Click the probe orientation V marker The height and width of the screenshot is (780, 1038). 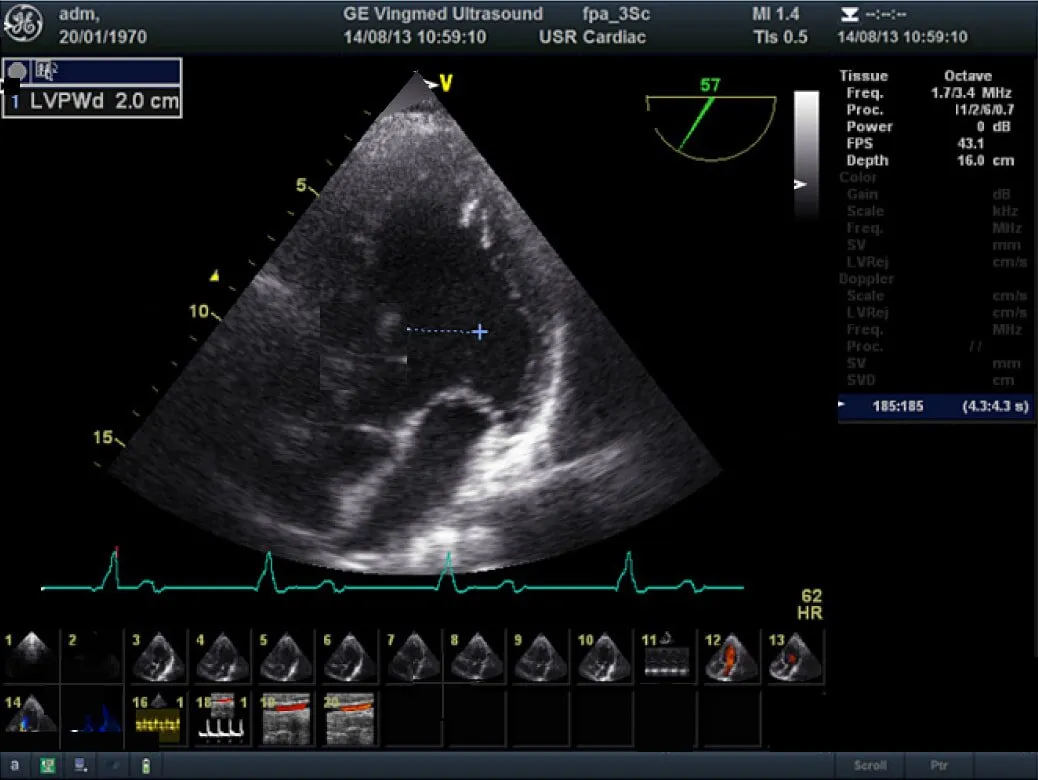click(445, 84)
